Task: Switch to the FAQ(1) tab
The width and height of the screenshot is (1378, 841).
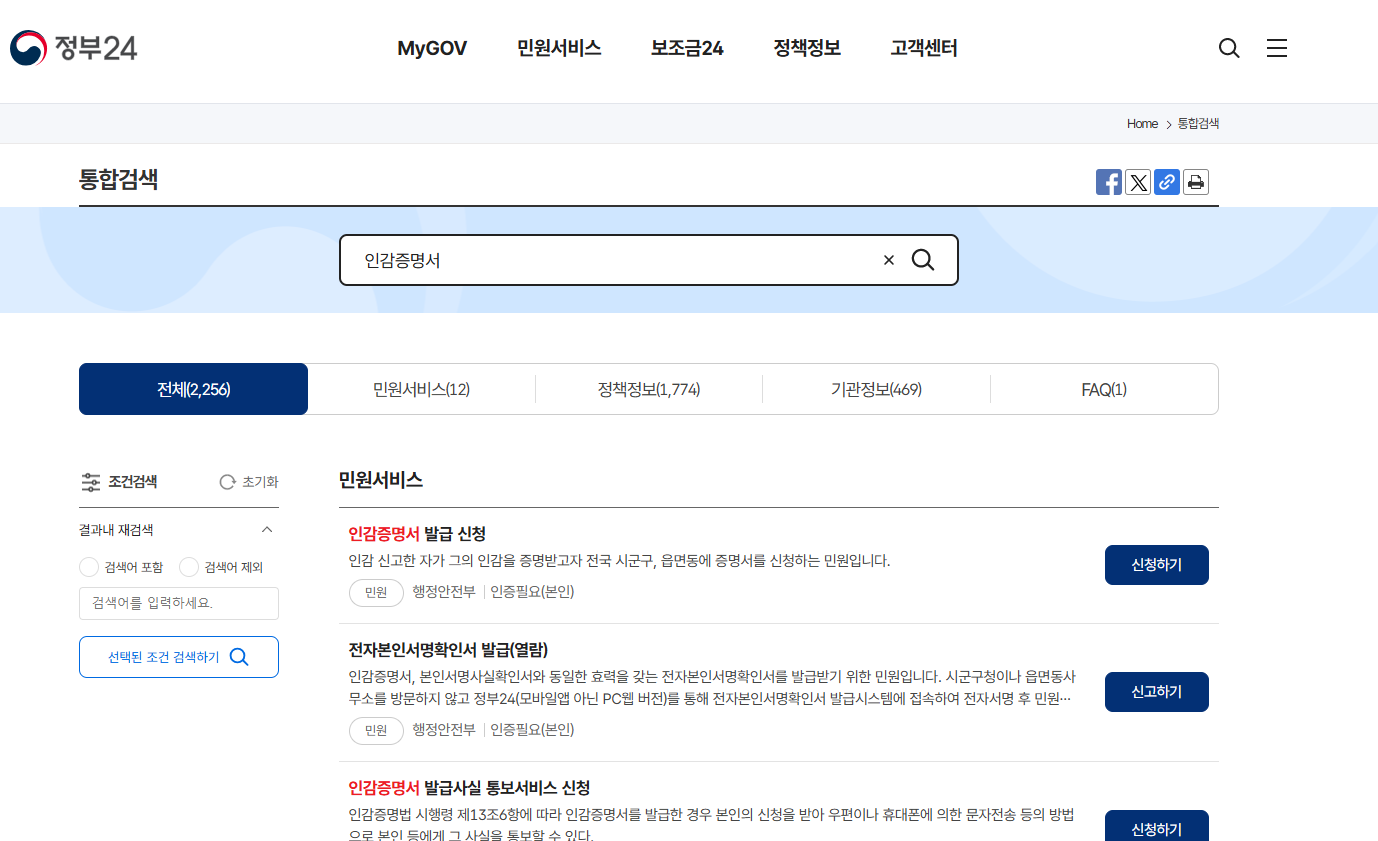Action: point(1104,389)
